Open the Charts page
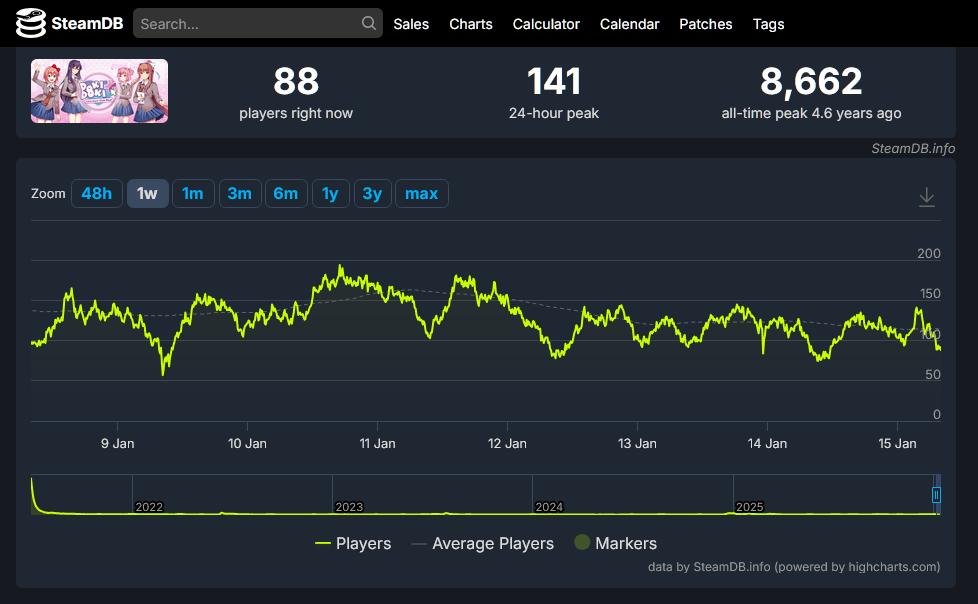 coord(471,24)
